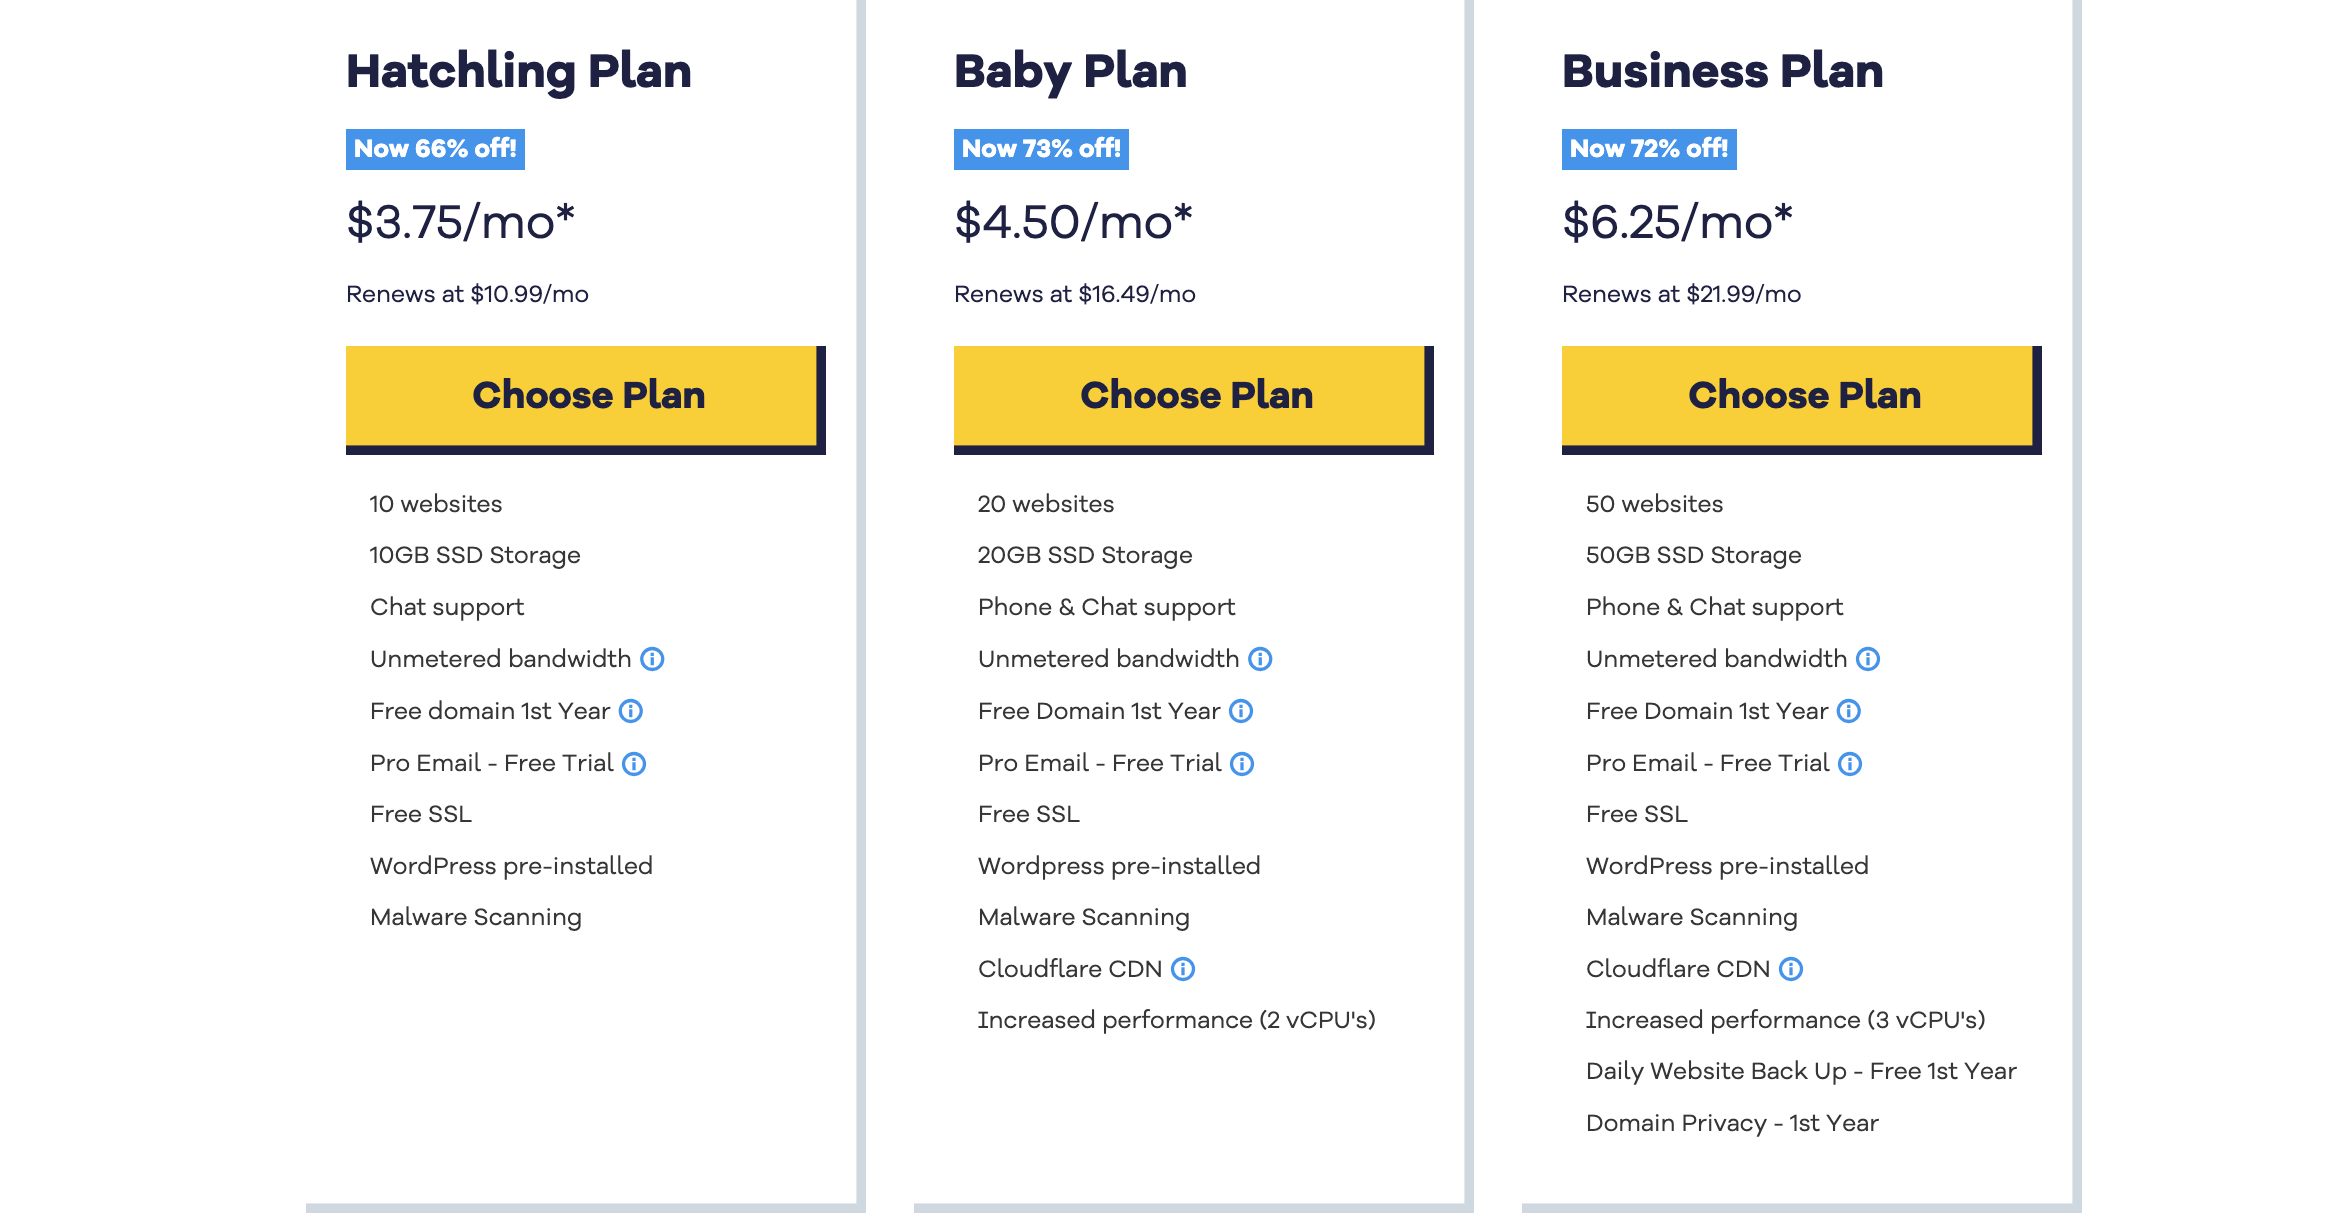The width and height of the screenshot is (2325, 1225).
Task: Choose the Hatchling Plan
Action: 585,396
